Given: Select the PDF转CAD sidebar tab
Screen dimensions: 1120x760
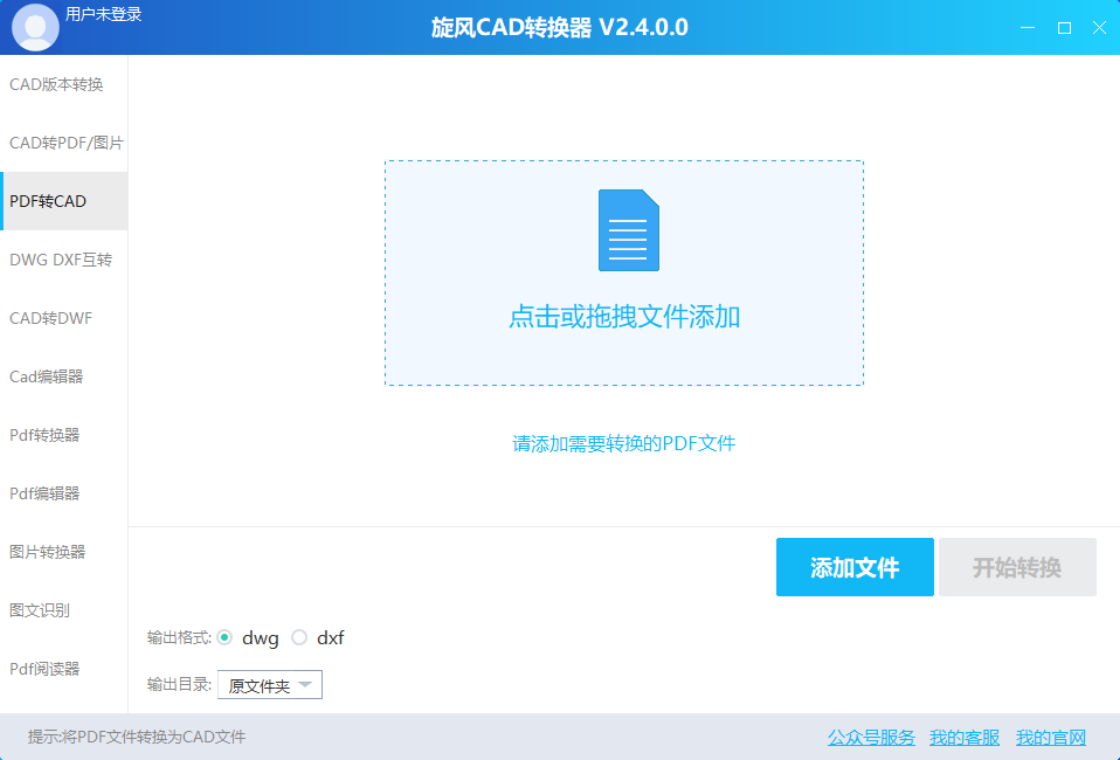Looking at the screenshot, I should point(64,201).
